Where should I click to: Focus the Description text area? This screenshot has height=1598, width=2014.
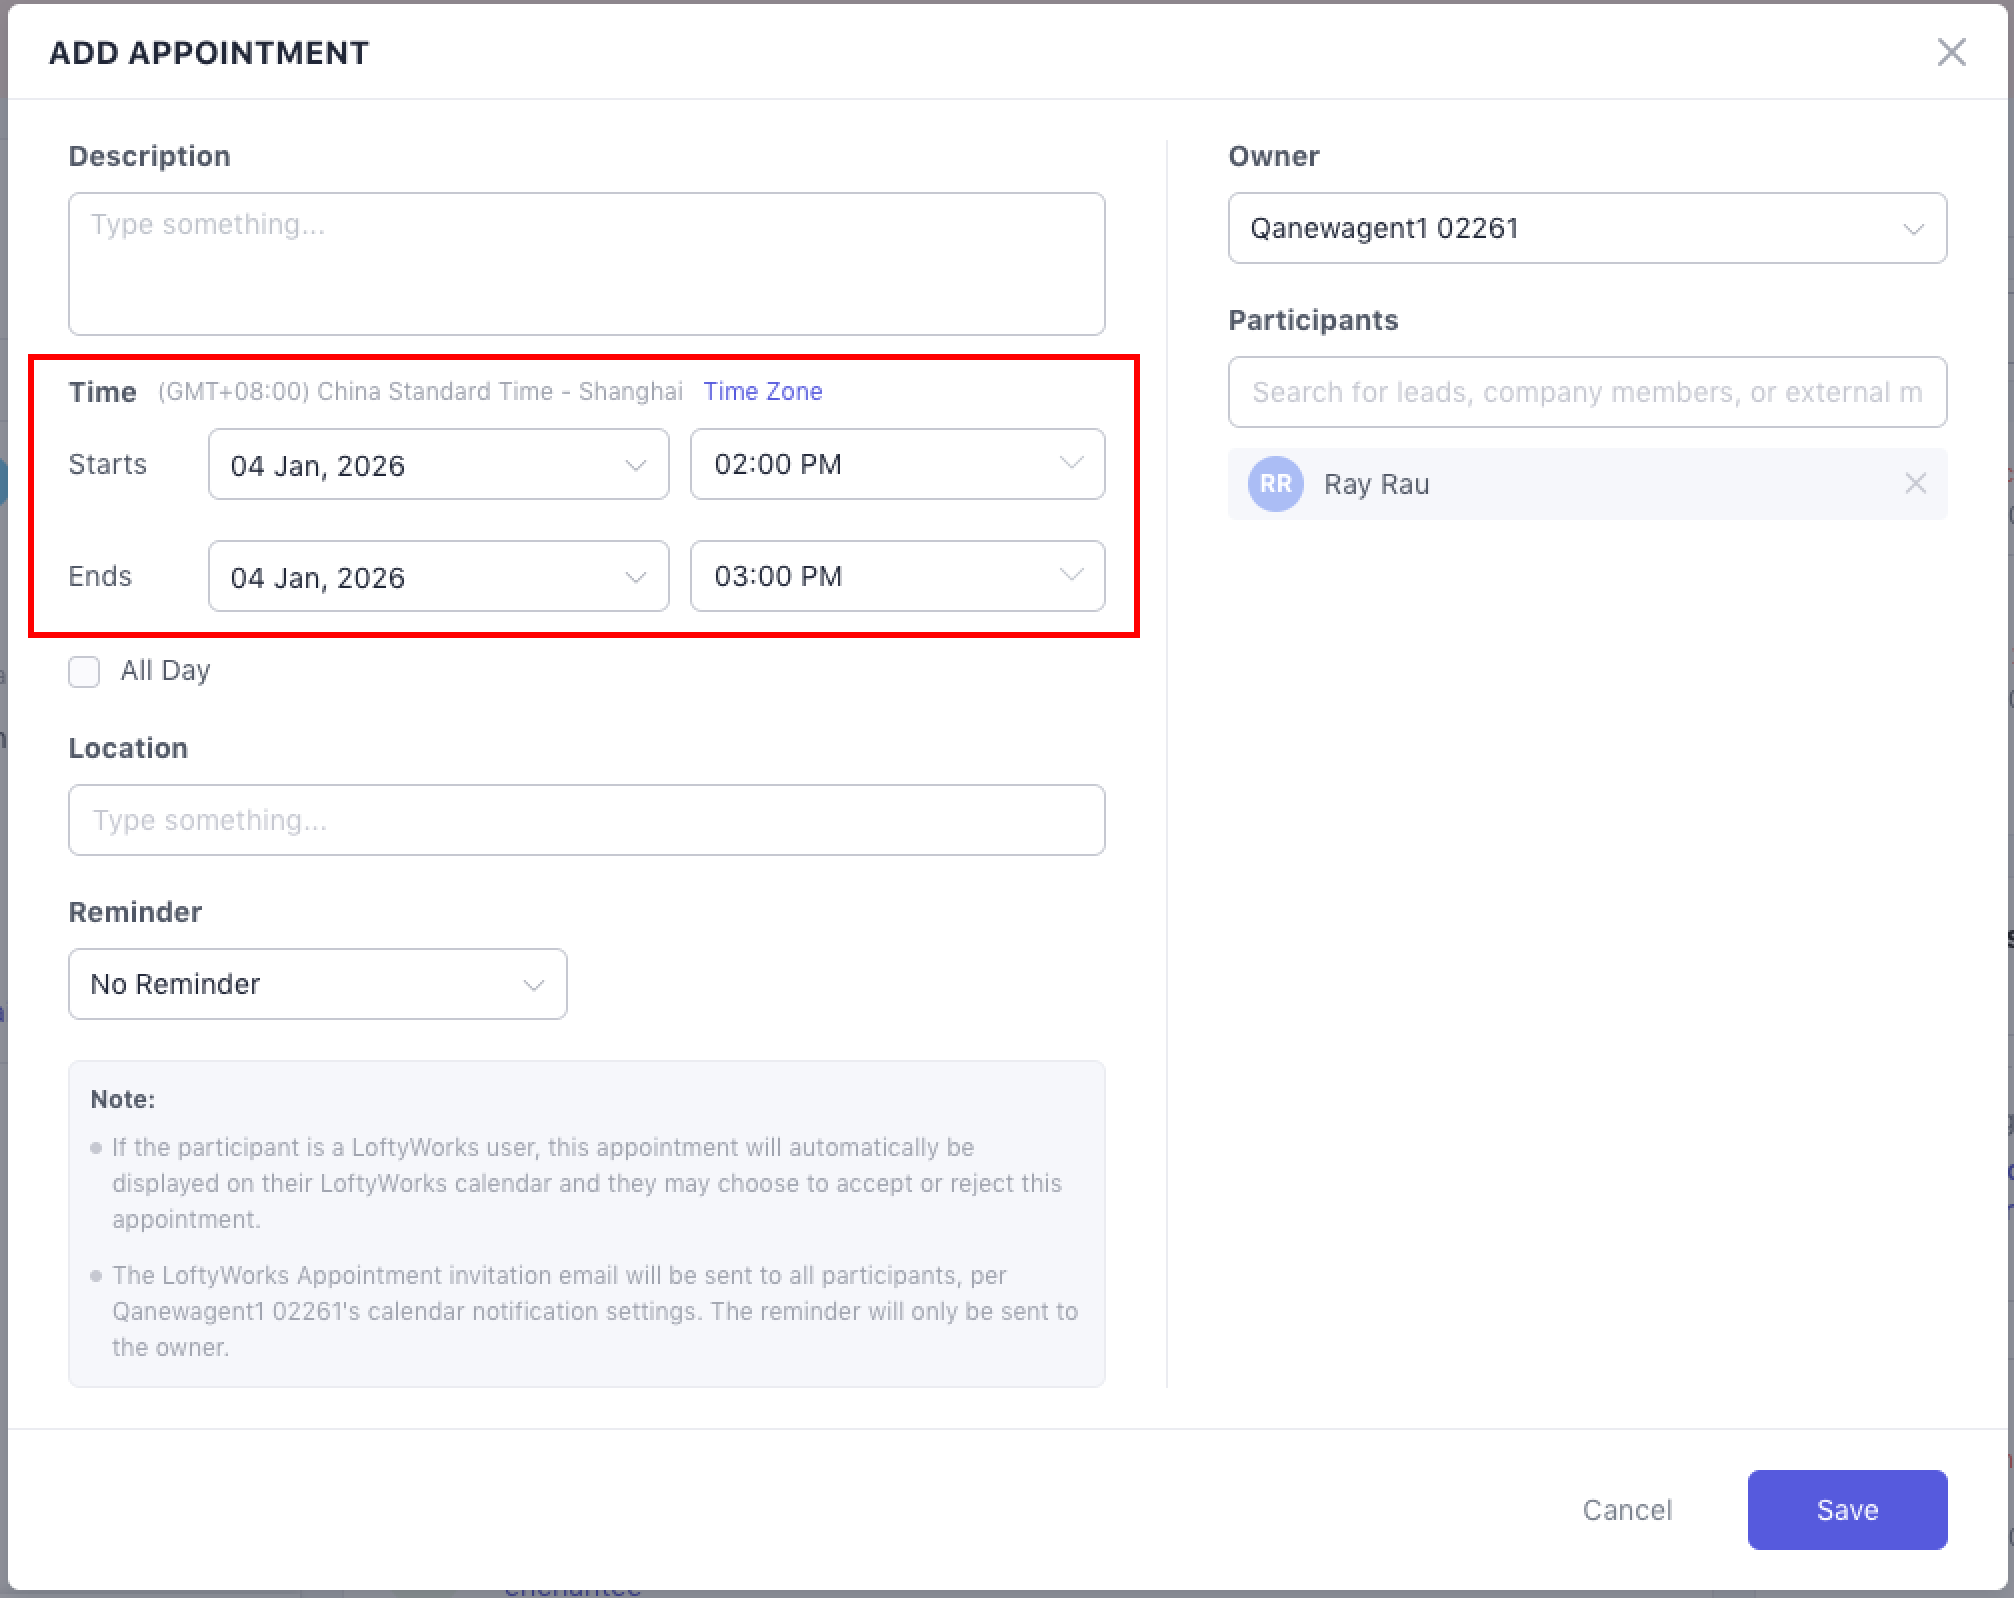(586, 264)
